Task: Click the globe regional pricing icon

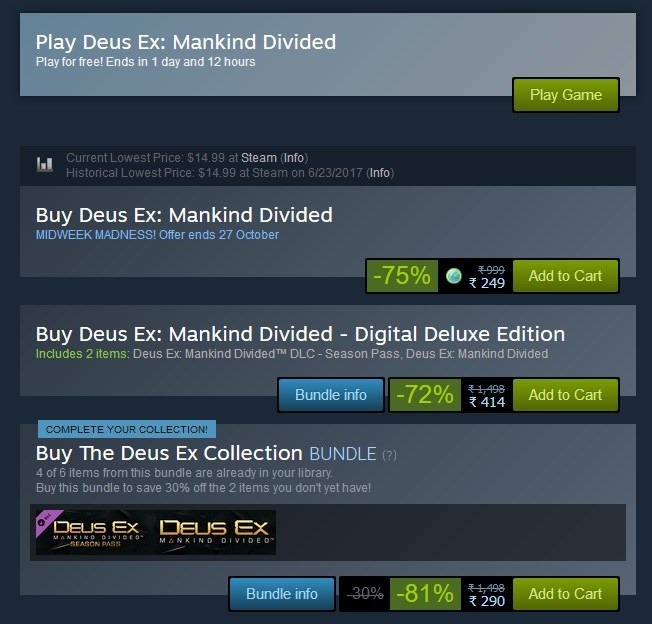Action: click(x=454, y=276)
